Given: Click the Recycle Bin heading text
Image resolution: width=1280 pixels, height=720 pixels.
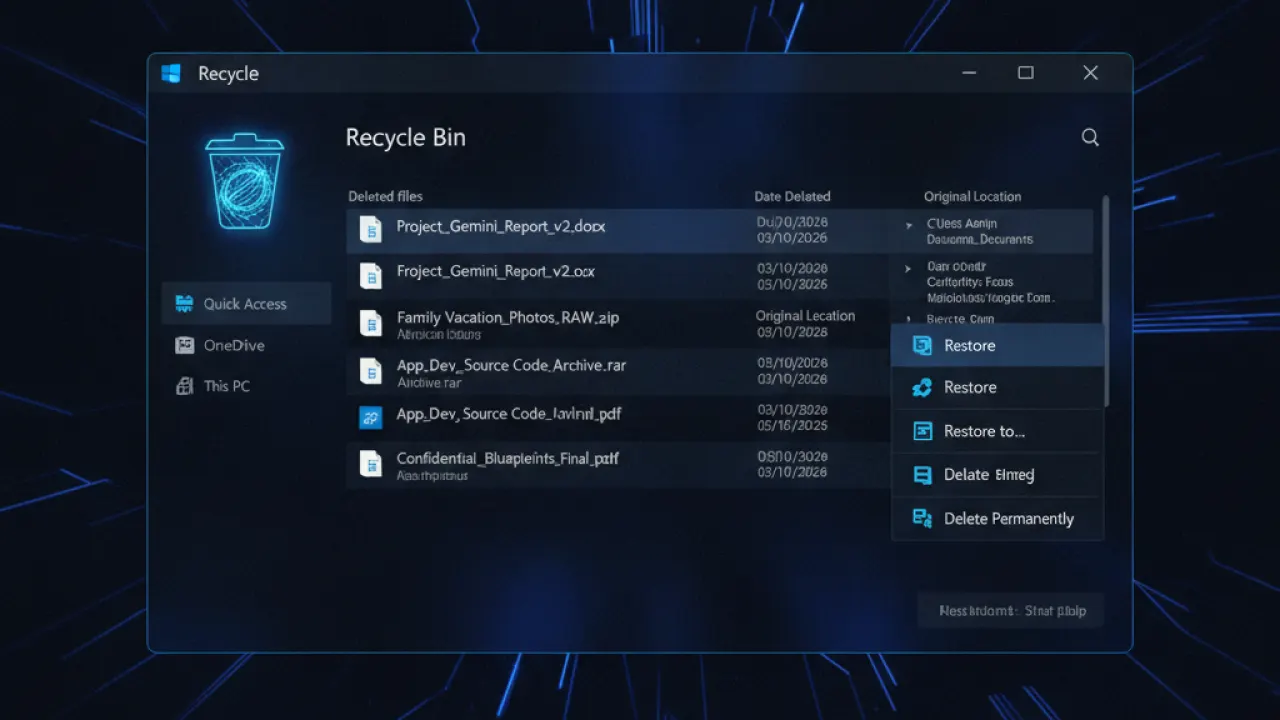Looking at the screenshot, I should pos(405,138).
